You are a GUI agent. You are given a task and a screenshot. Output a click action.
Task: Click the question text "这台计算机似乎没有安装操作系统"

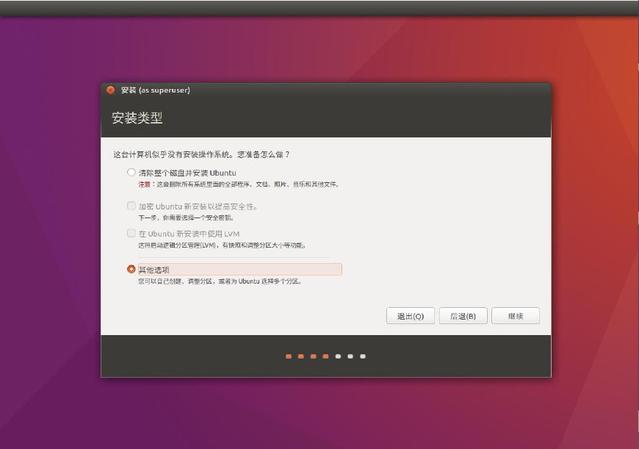click(x=174, y=154)
